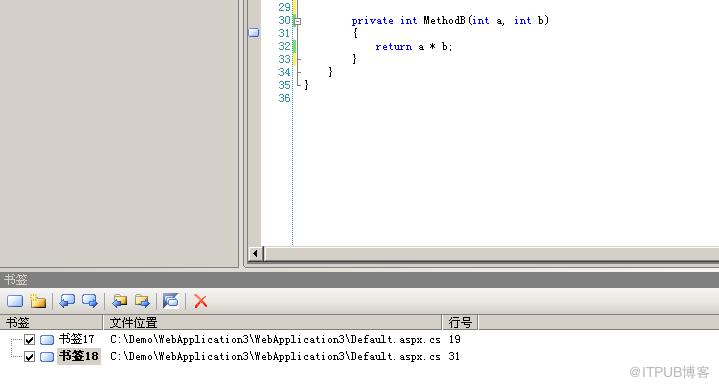Image resolution: width=719 pixels, height=387 pixels.
Task: Sort by the 书签 column header
Action: pos(51,322)
